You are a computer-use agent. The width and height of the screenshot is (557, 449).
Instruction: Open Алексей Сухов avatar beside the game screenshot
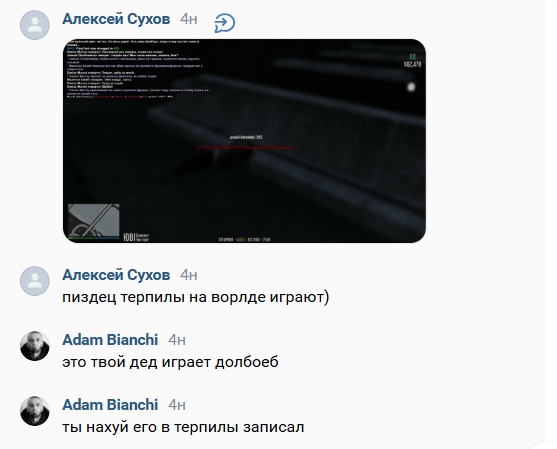click(35, 25)
